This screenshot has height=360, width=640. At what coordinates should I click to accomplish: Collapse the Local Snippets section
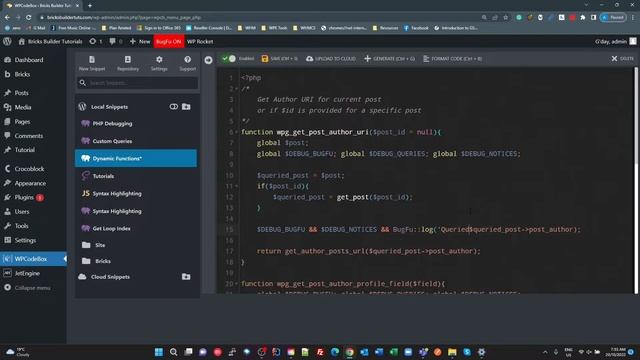[x=109, y=107]
